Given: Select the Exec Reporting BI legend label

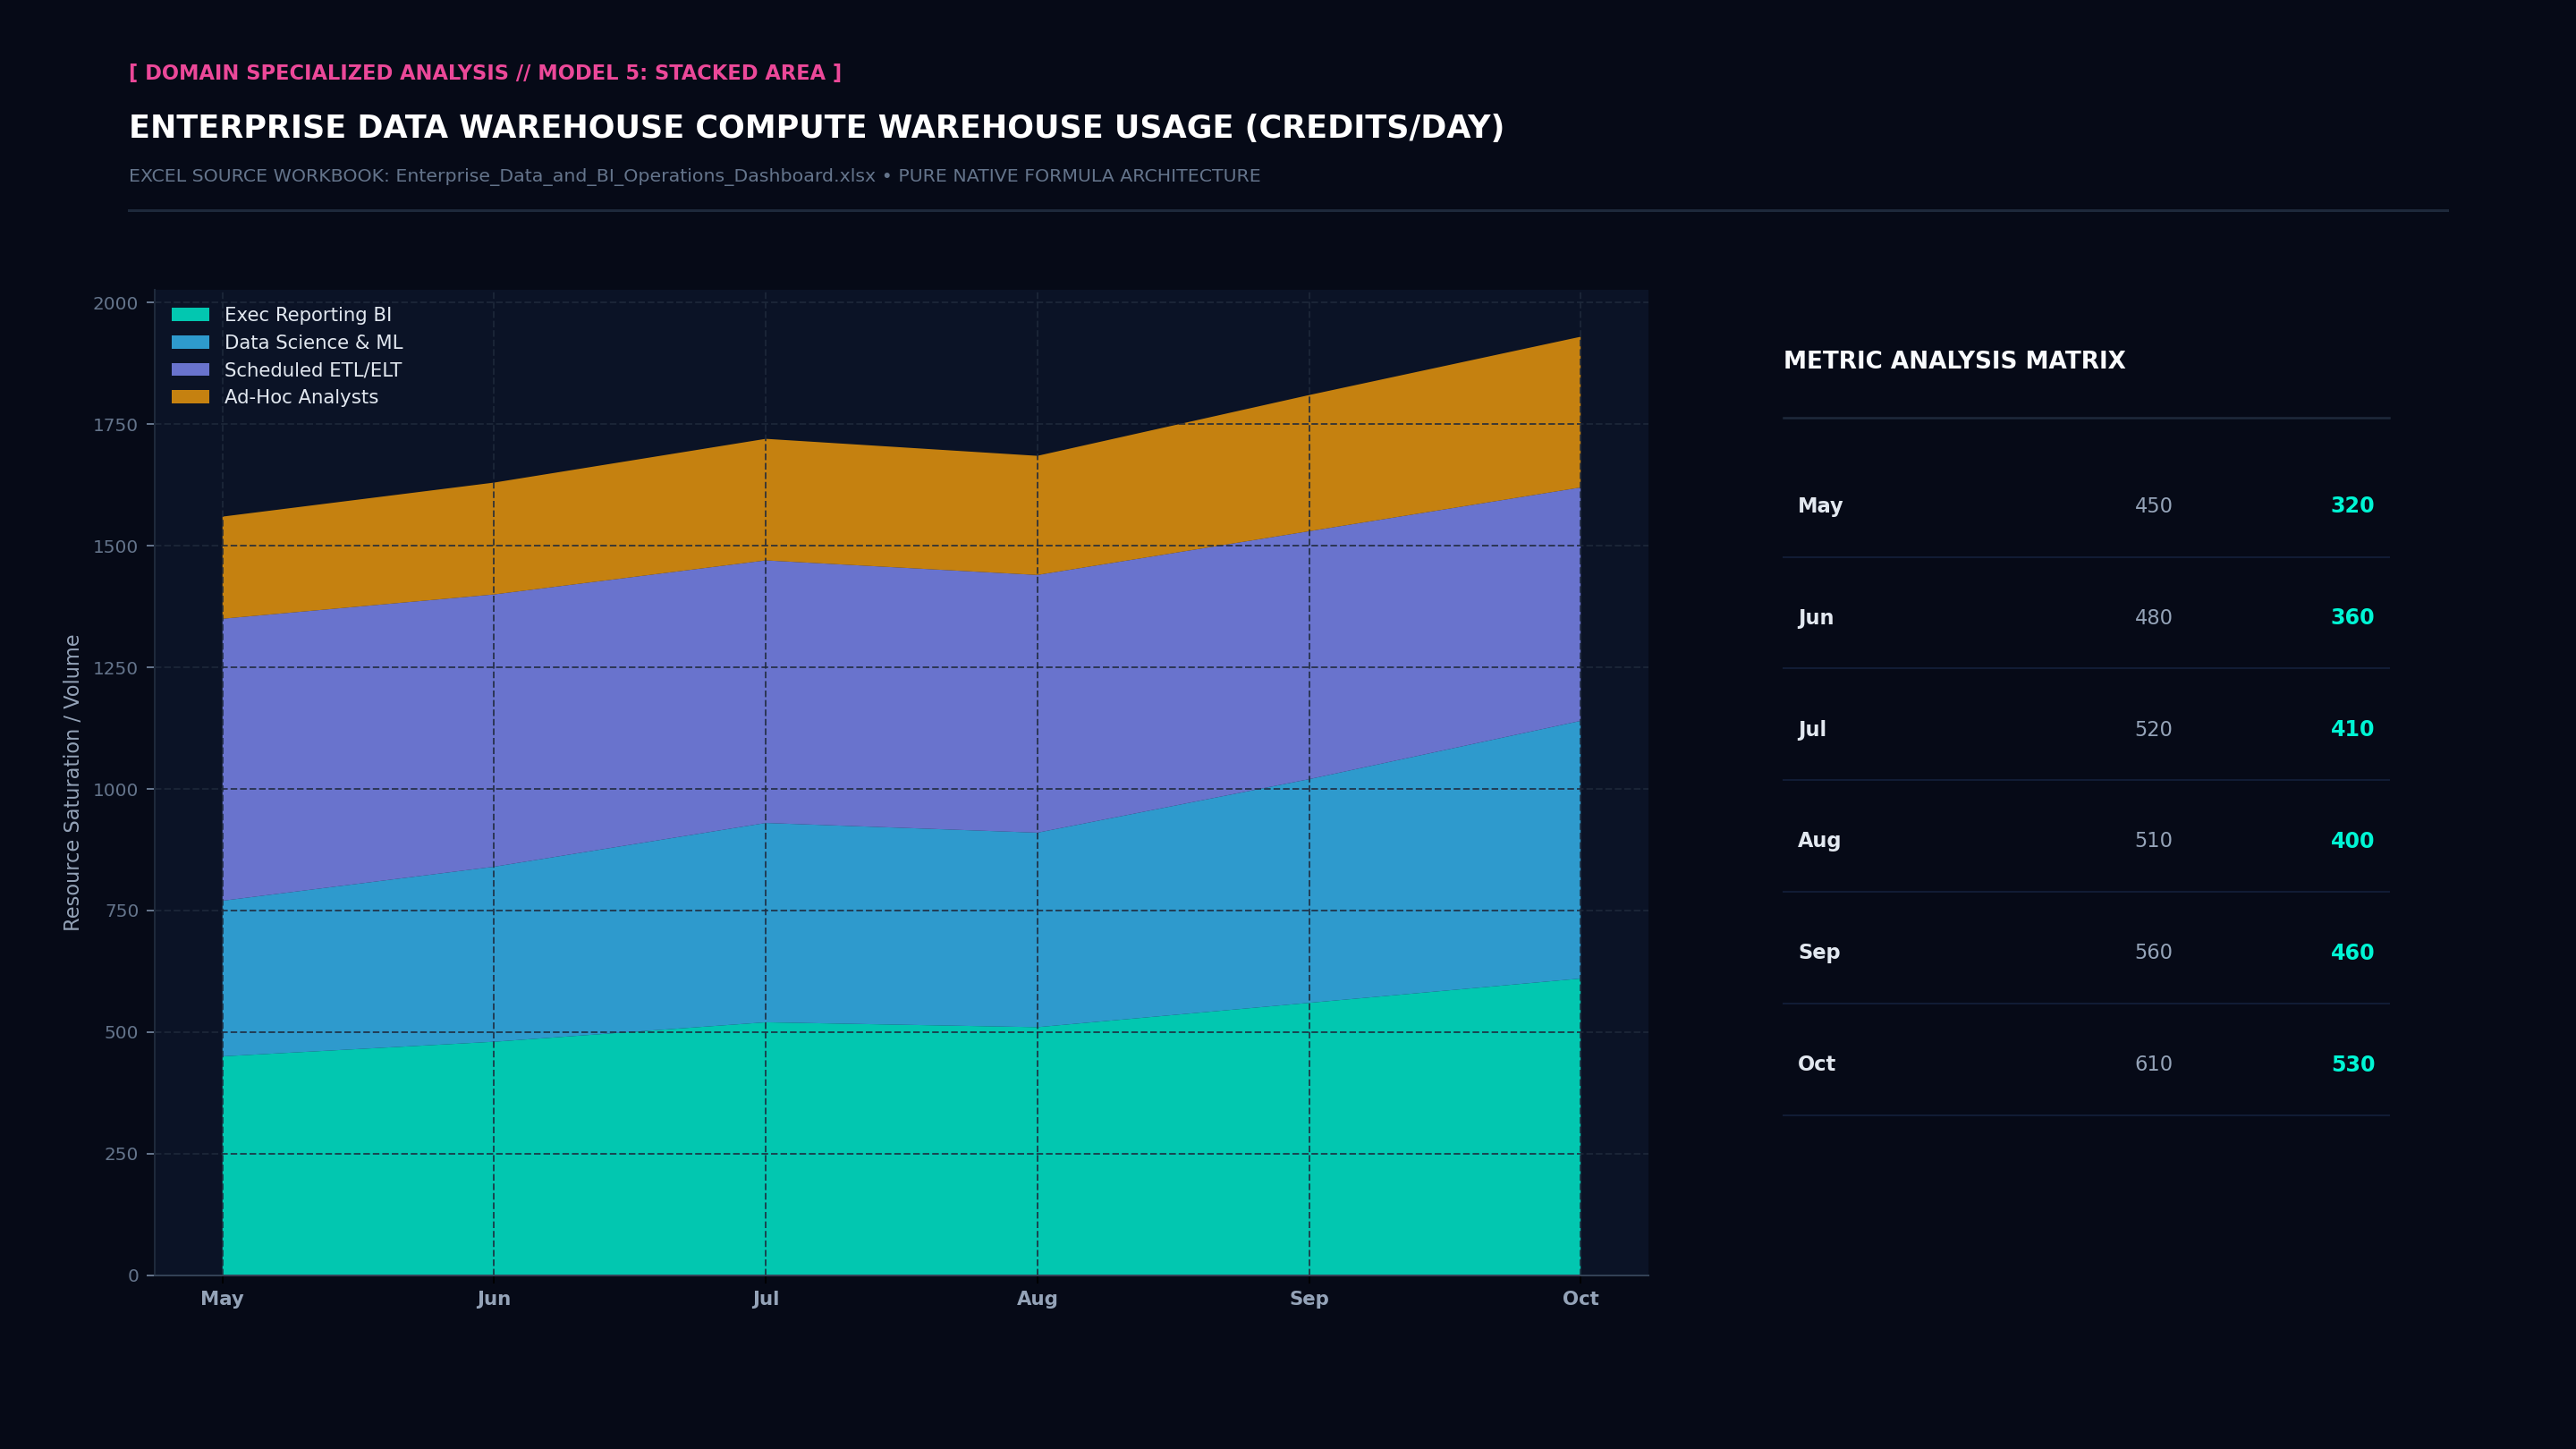Looking at the screenshot, I should 308,315.
